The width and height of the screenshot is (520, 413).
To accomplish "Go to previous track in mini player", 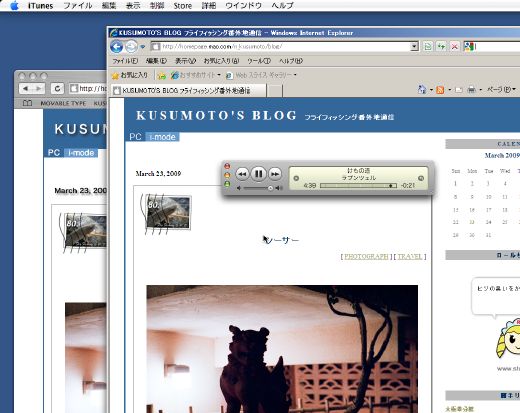I will pos(242,174).
